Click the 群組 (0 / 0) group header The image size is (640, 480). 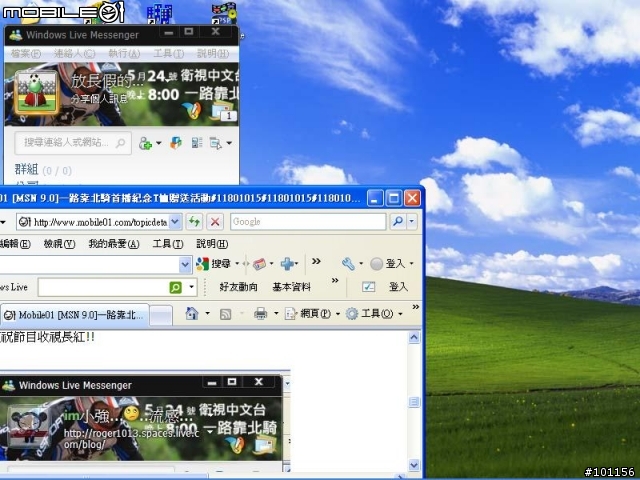[x=43, y=170]
